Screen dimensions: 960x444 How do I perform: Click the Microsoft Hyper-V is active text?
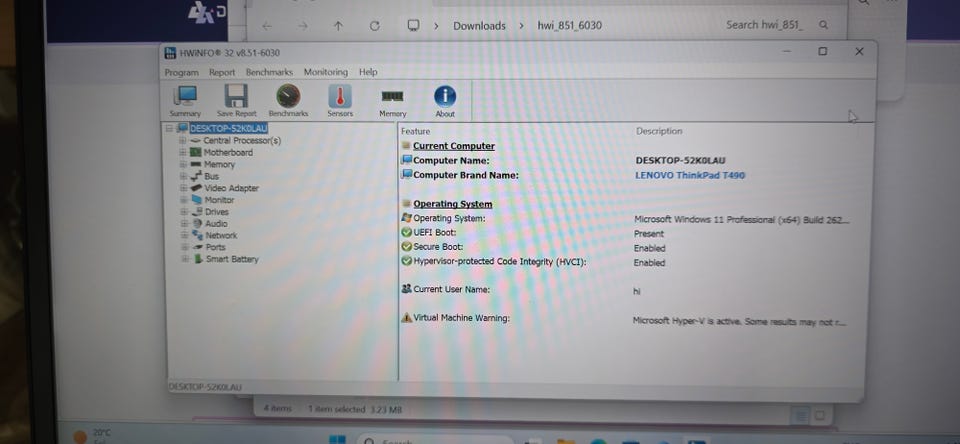click(740, 321)
